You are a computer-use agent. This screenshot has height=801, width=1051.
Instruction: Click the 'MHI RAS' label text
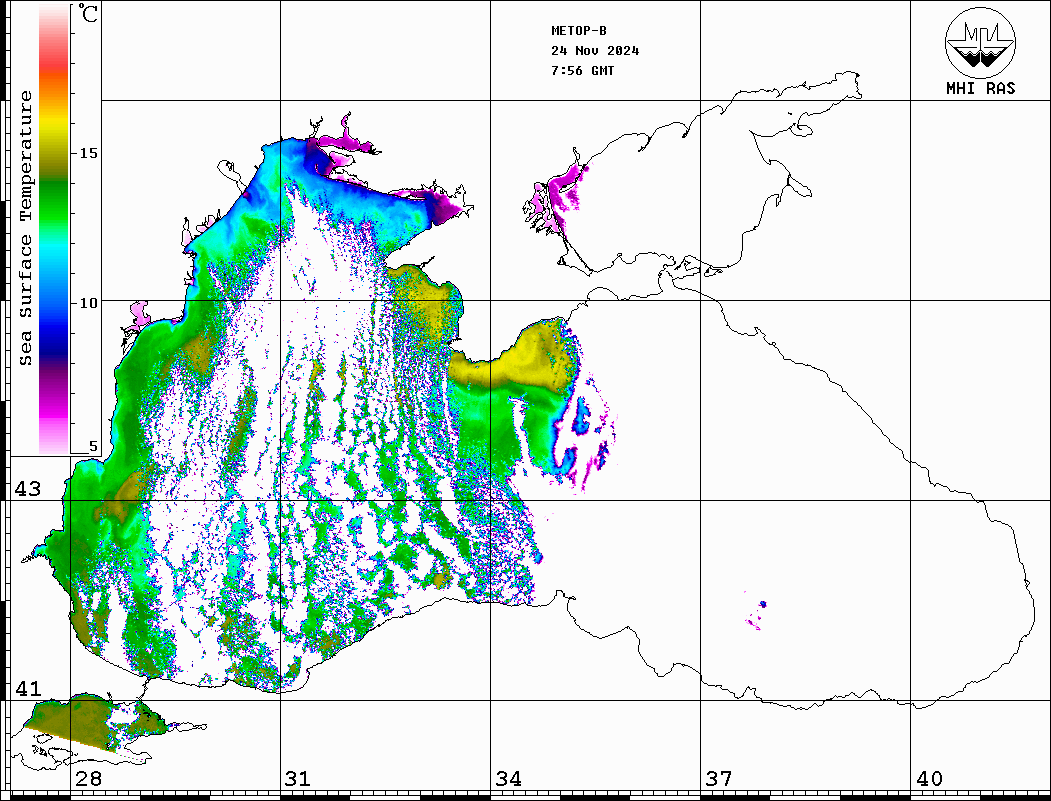click(980, 88)
